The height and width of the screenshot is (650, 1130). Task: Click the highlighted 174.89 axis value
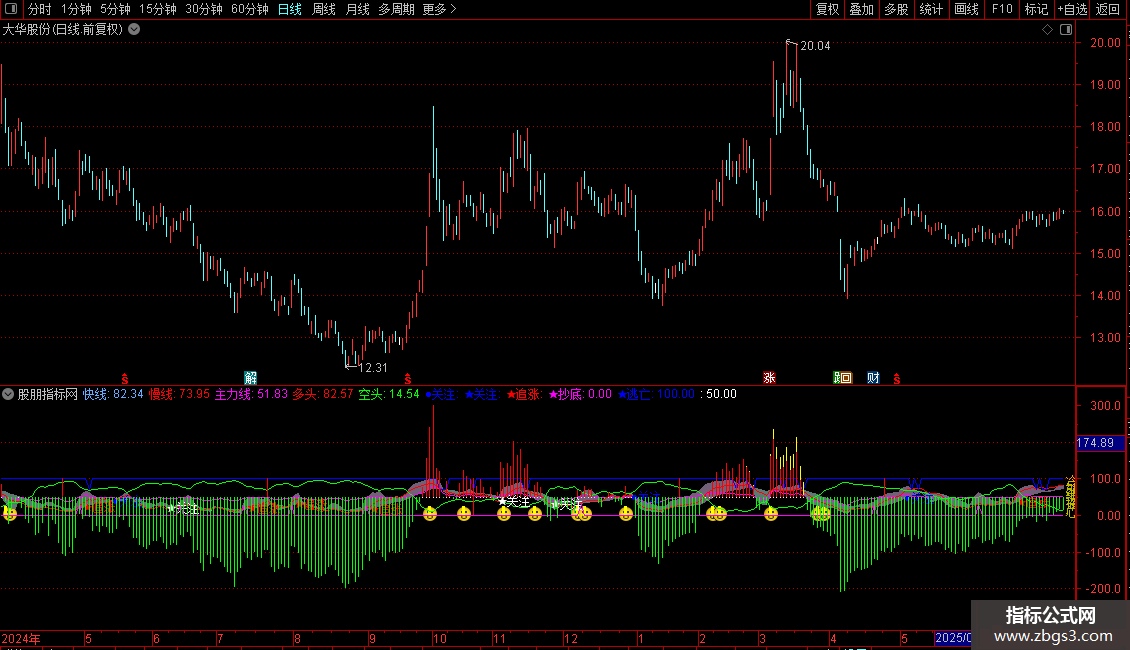(1100, 443)
